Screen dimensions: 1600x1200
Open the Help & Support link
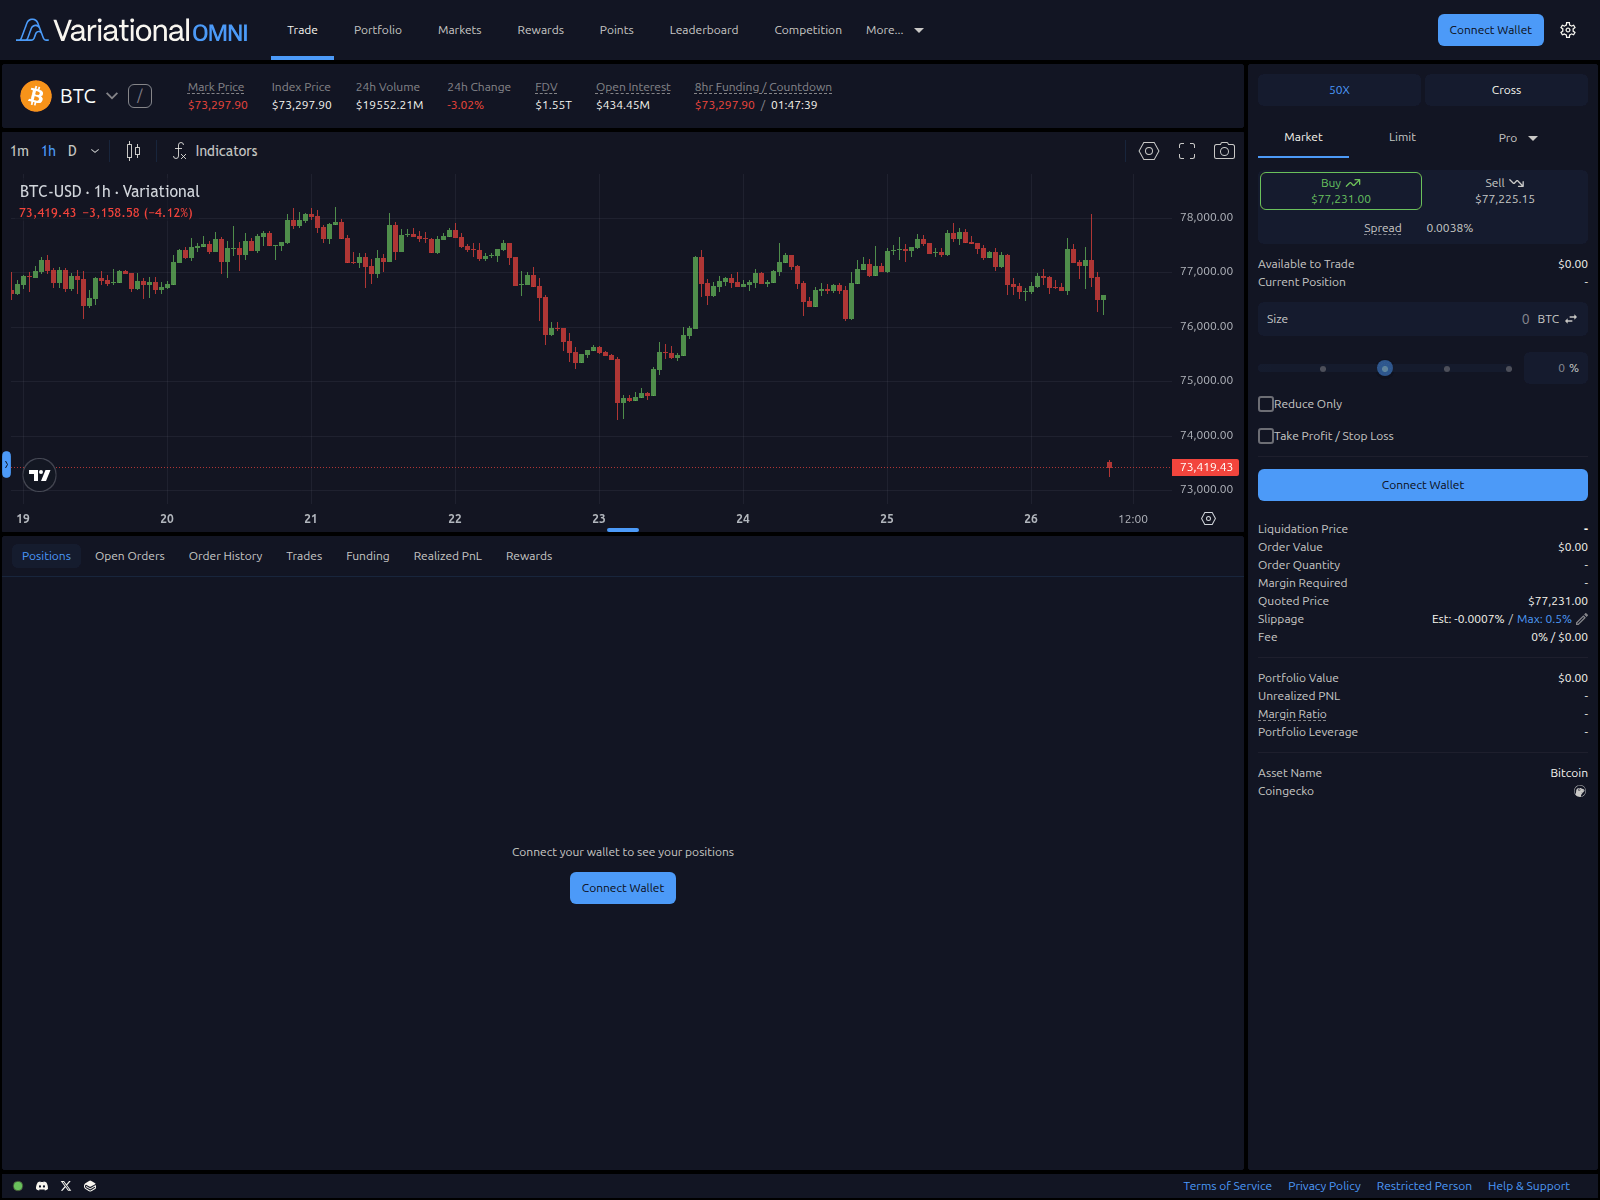[1528, 1186]
